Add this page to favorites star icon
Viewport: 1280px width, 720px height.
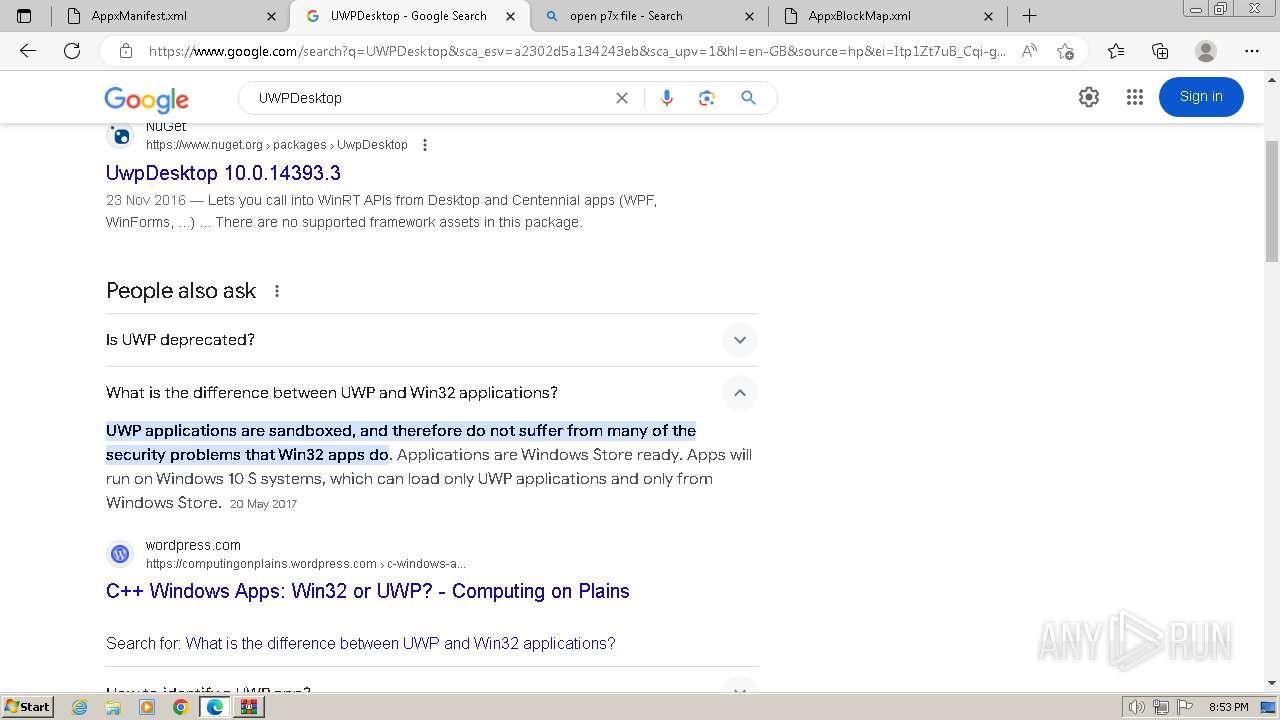1065,51
